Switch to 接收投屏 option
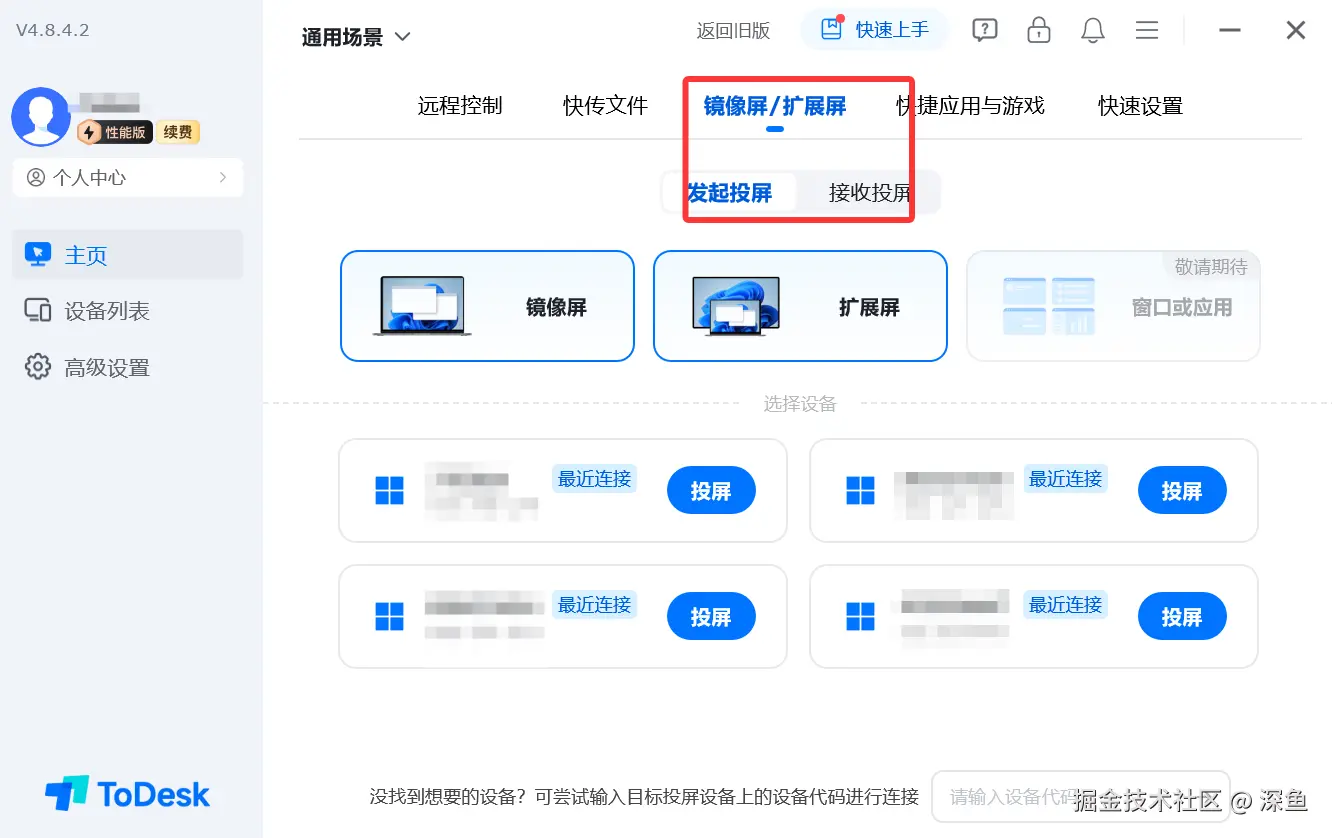1332x838 pixels. [870, 193]
